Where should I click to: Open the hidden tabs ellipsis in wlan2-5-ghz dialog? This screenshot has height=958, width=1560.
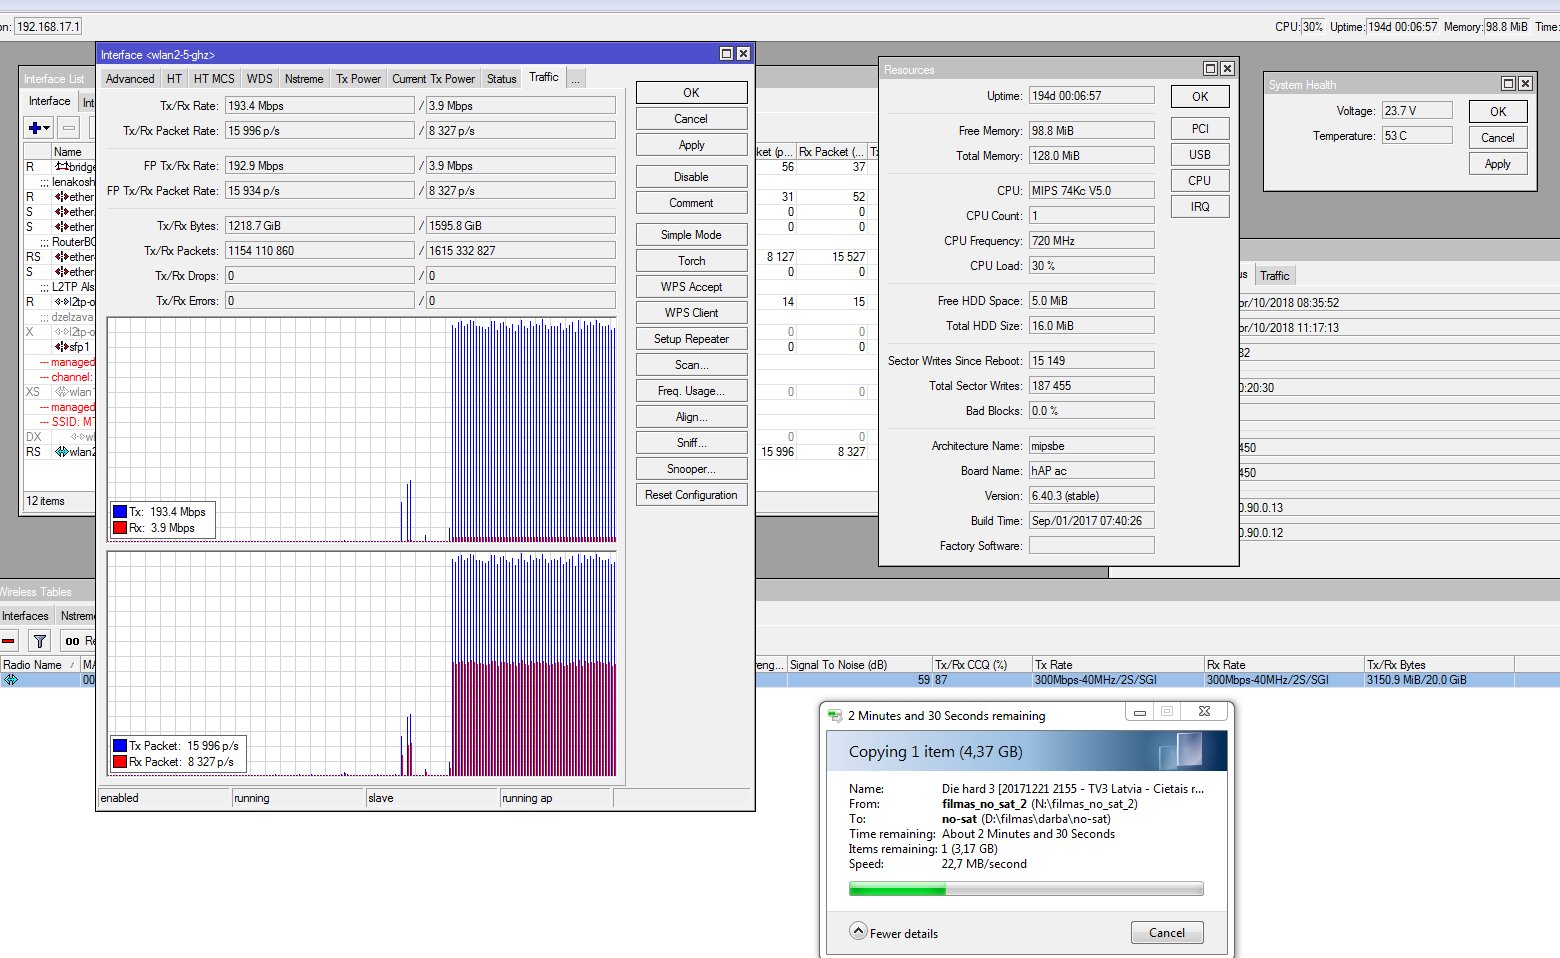click(x=575, y=79)
